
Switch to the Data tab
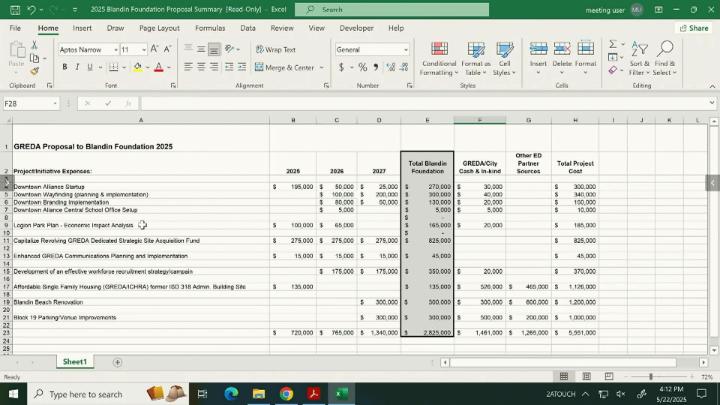point(248,28)
